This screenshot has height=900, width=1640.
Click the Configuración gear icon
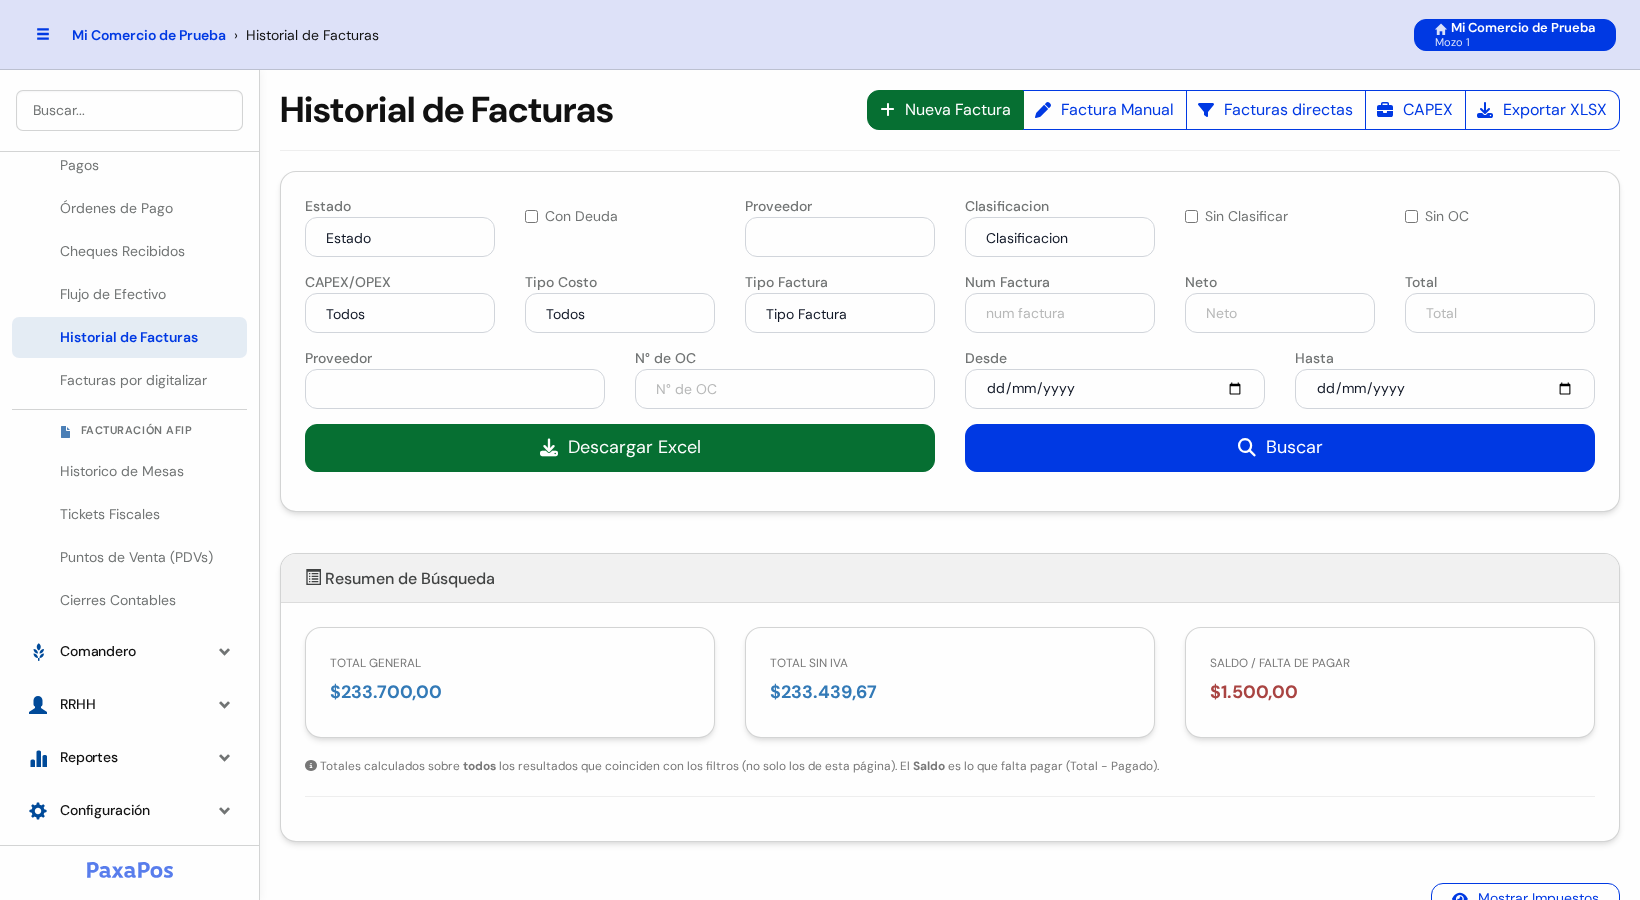pos(38,811)
